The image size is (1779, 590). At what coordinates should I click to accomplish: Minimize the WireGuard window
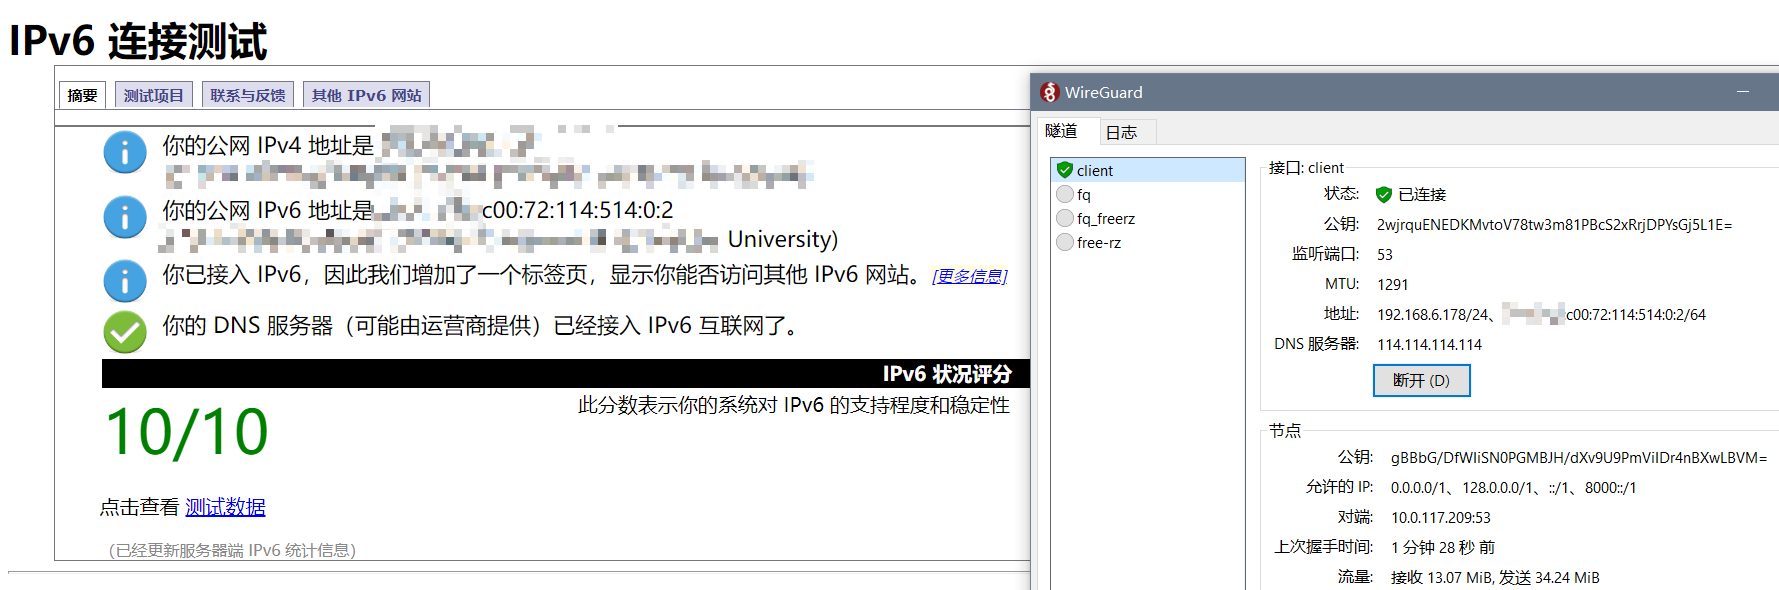[1743, 92]
